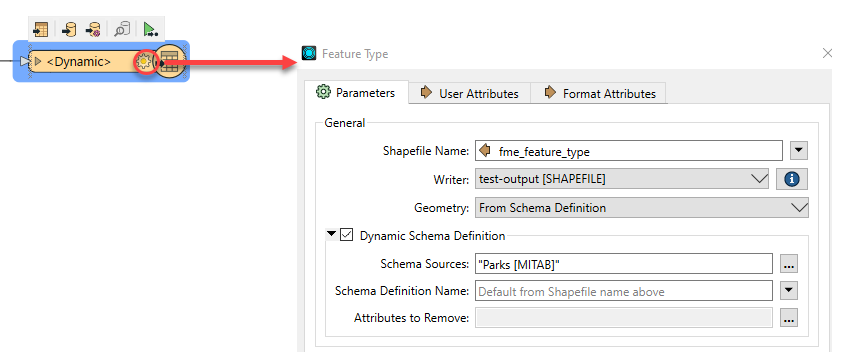Click the Schema Definition Name input field
The image size is (857, 363).
pos(624,291)
